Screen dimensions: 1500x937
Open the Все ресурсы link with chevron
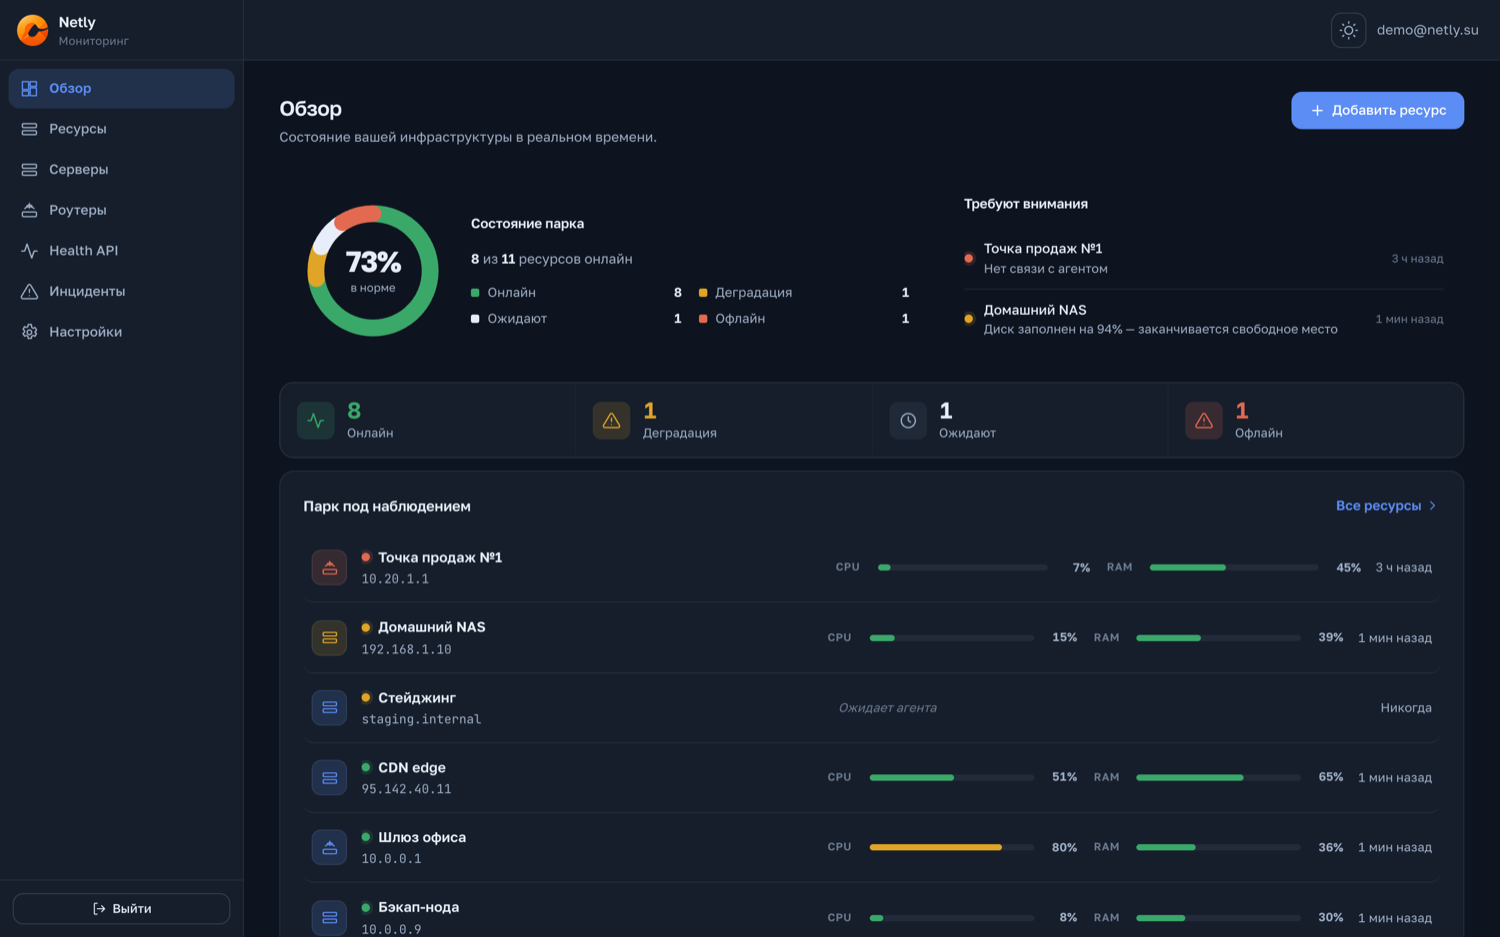click(x=1386, y=506)
